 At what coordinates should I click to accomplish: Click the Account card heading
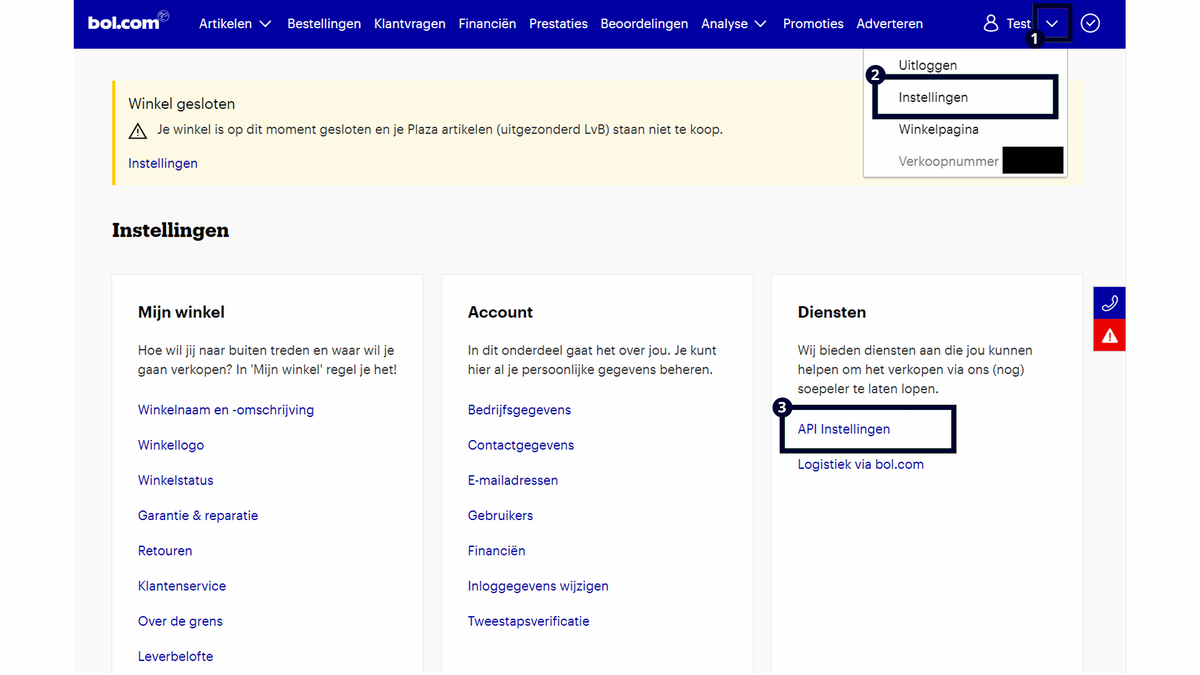tap(500, 312)
